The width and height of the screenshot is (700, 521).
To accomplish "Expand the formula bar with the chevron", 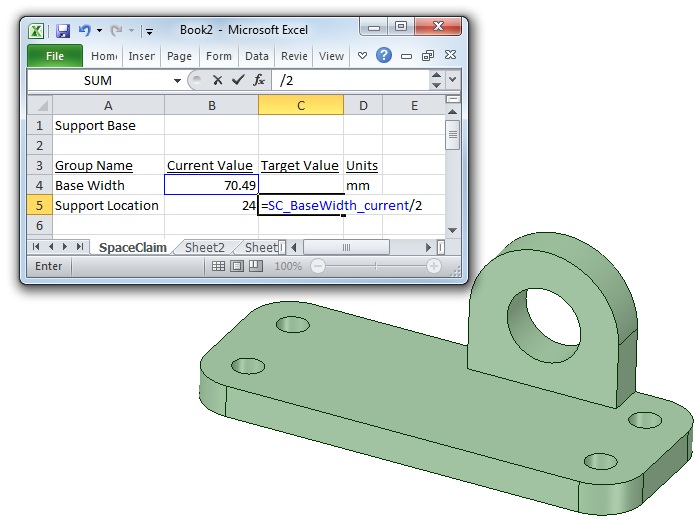I will [453, 79].
